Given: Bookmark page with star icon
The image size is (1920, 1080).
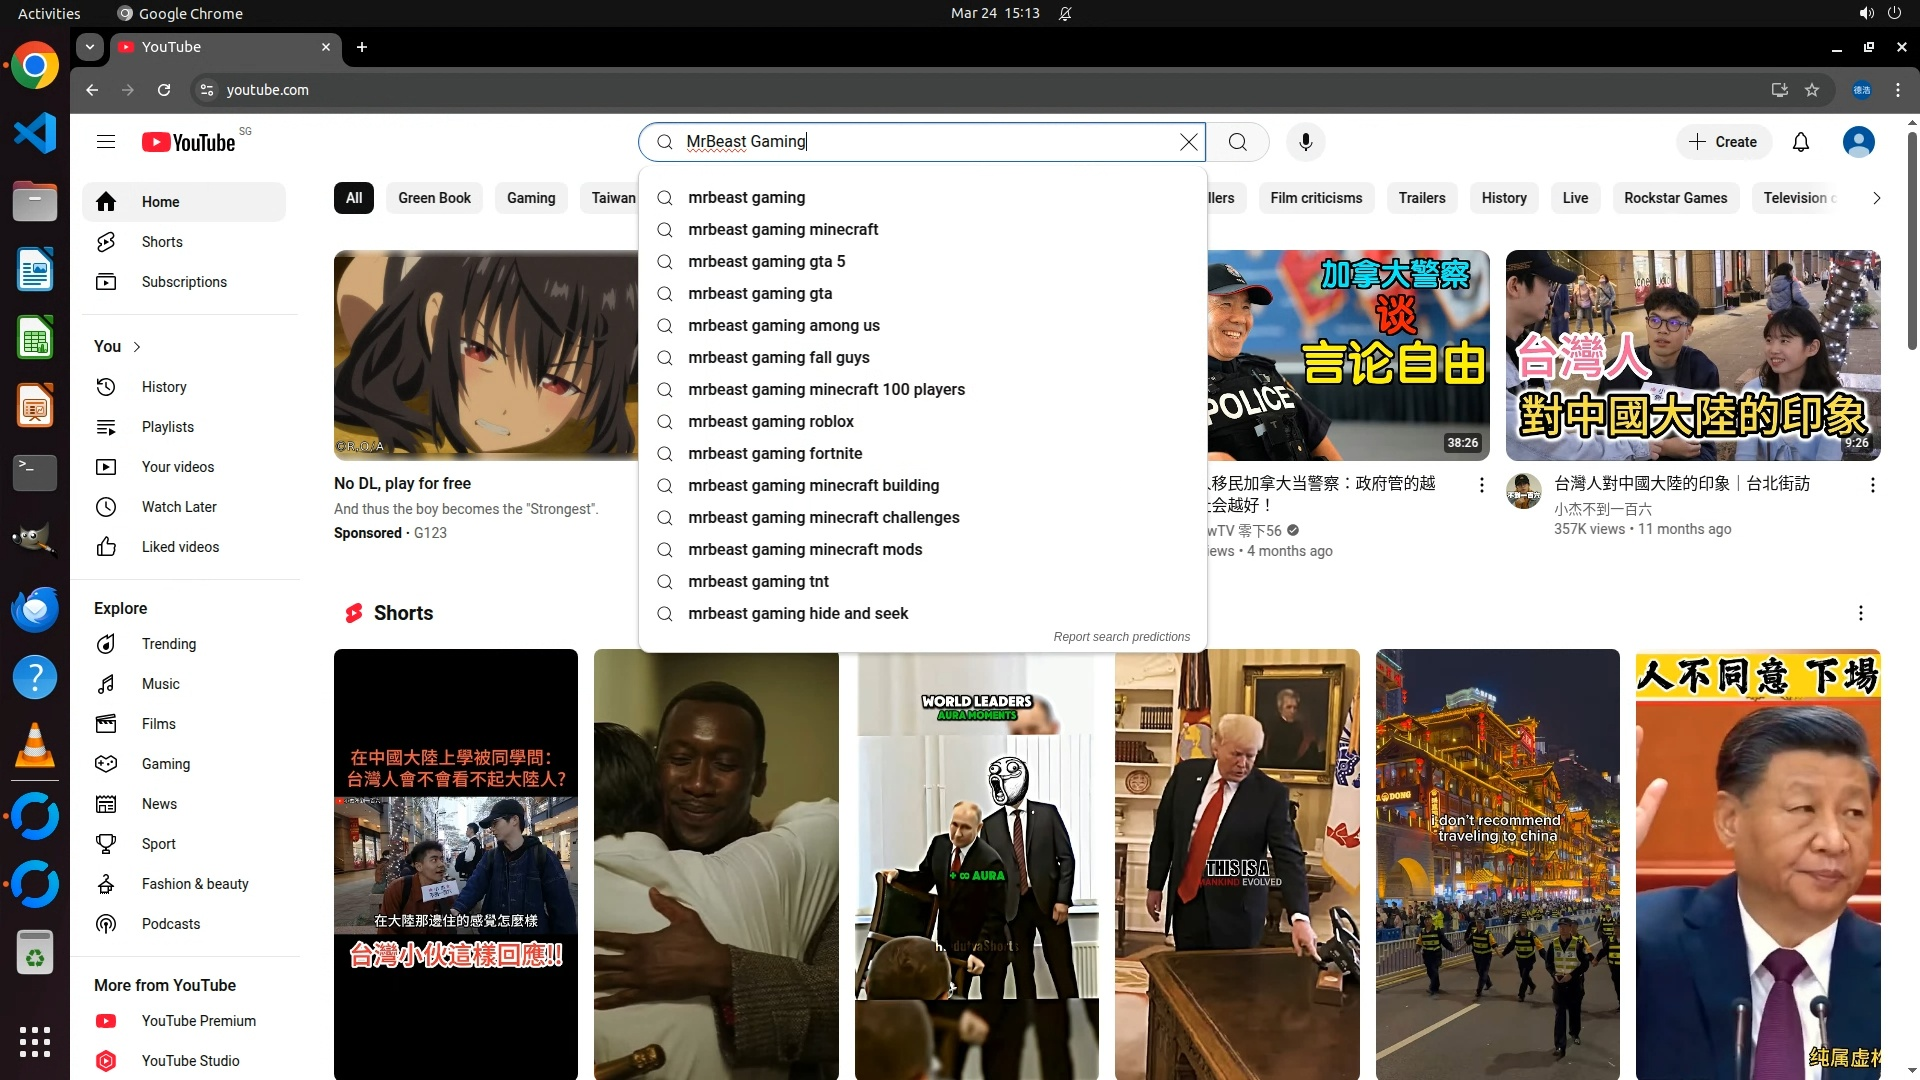Looking at the screenshot, I should click(x=1812, y=90).
